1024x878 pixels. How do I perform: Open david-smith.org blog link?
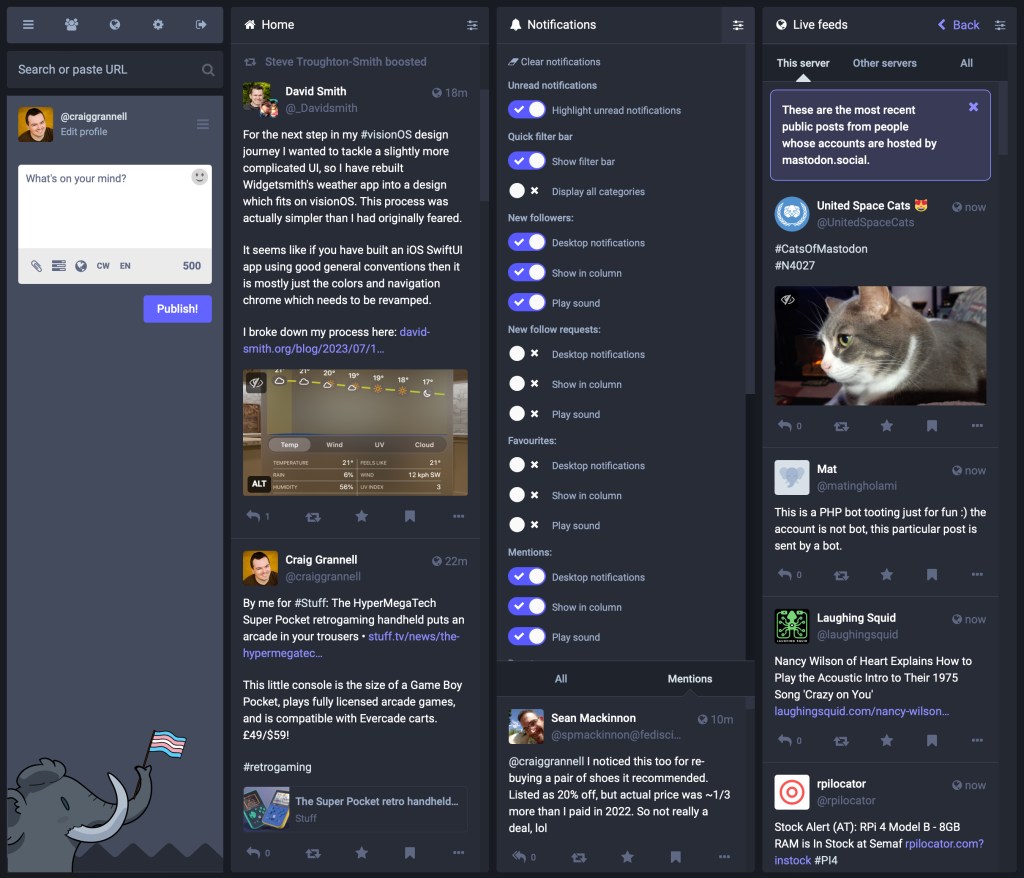pyautogui.click(x=336, y=340)
